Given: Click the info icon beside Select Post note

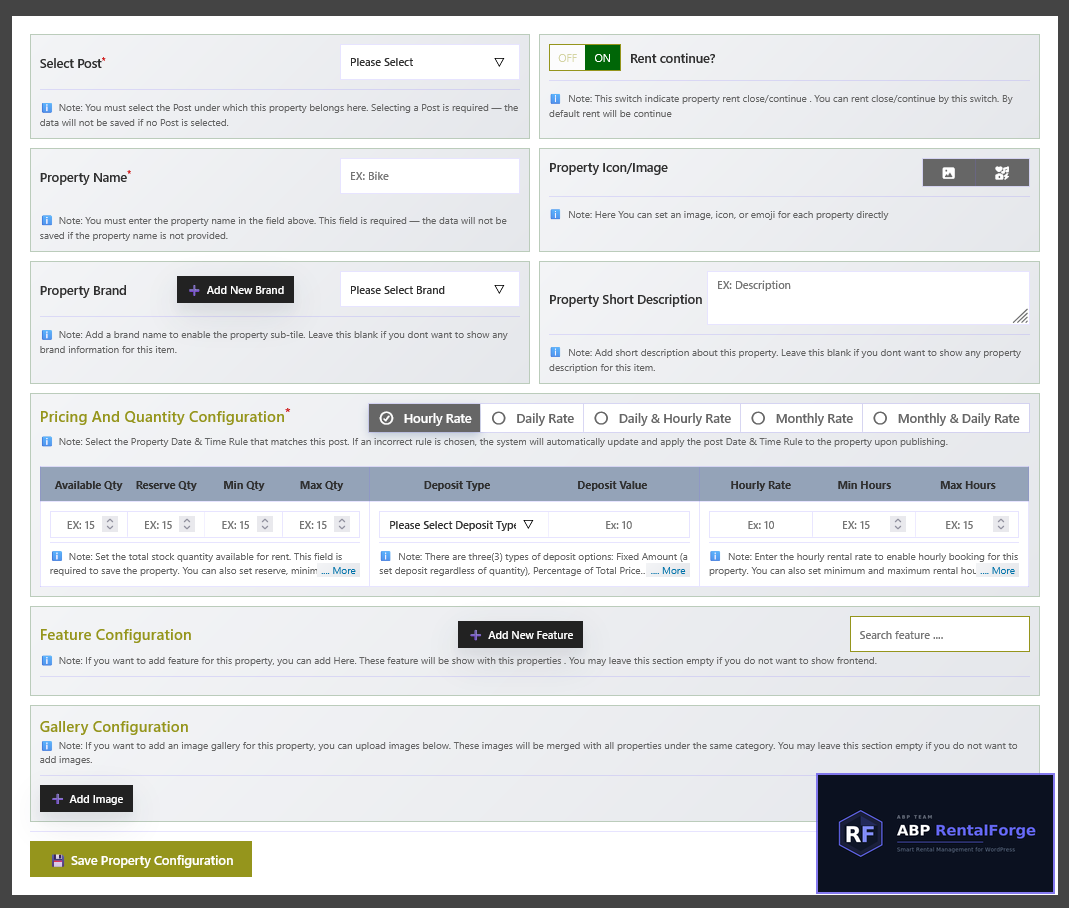Looking at the screenshot, I should pos(46,108).
